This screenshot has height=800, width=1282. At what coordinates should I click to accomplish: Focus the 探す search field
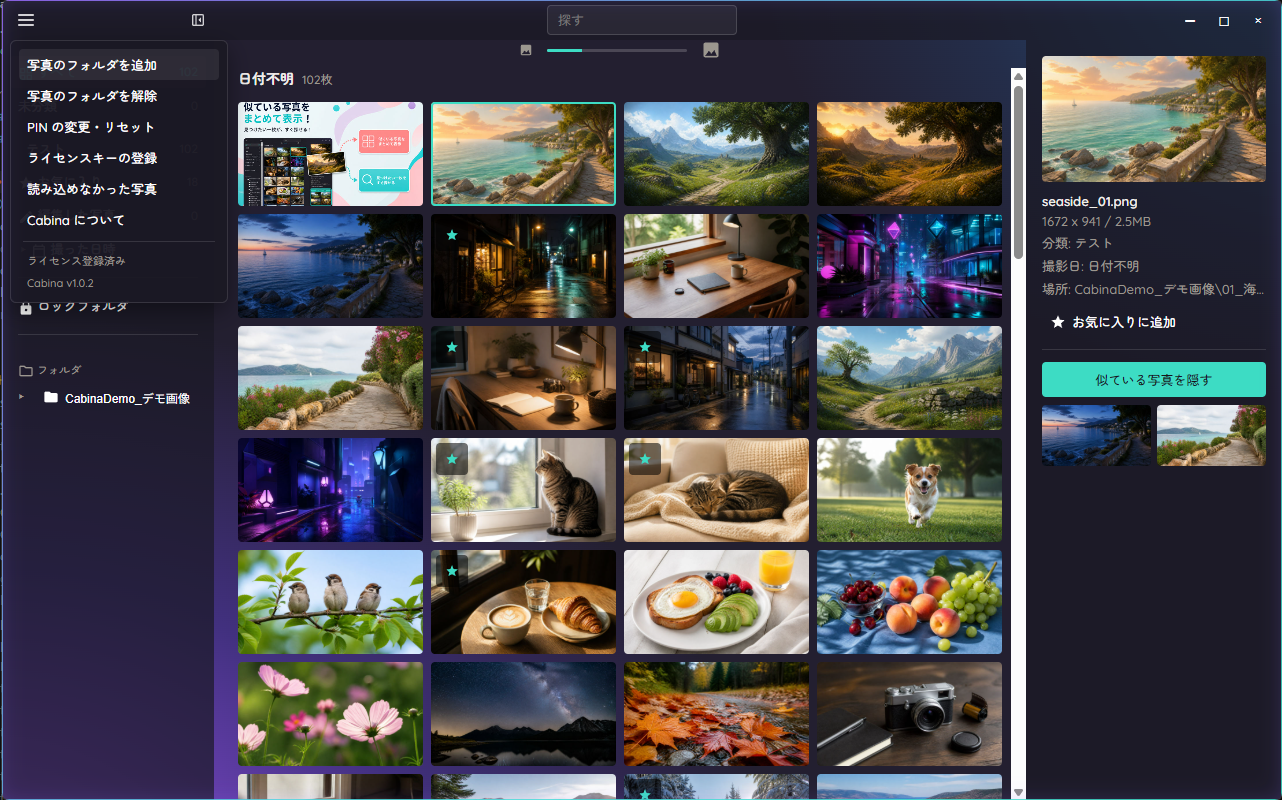click(x=642, y=20)
